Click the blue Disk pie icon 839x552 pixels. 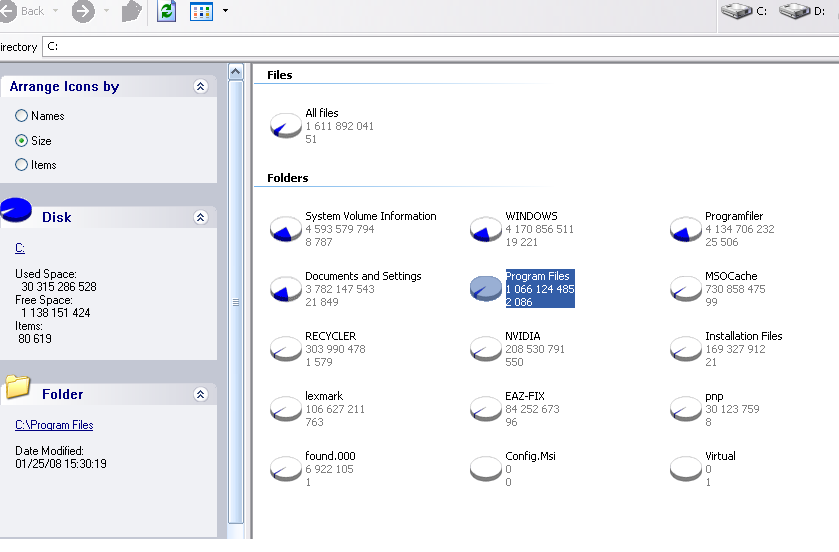16,210
